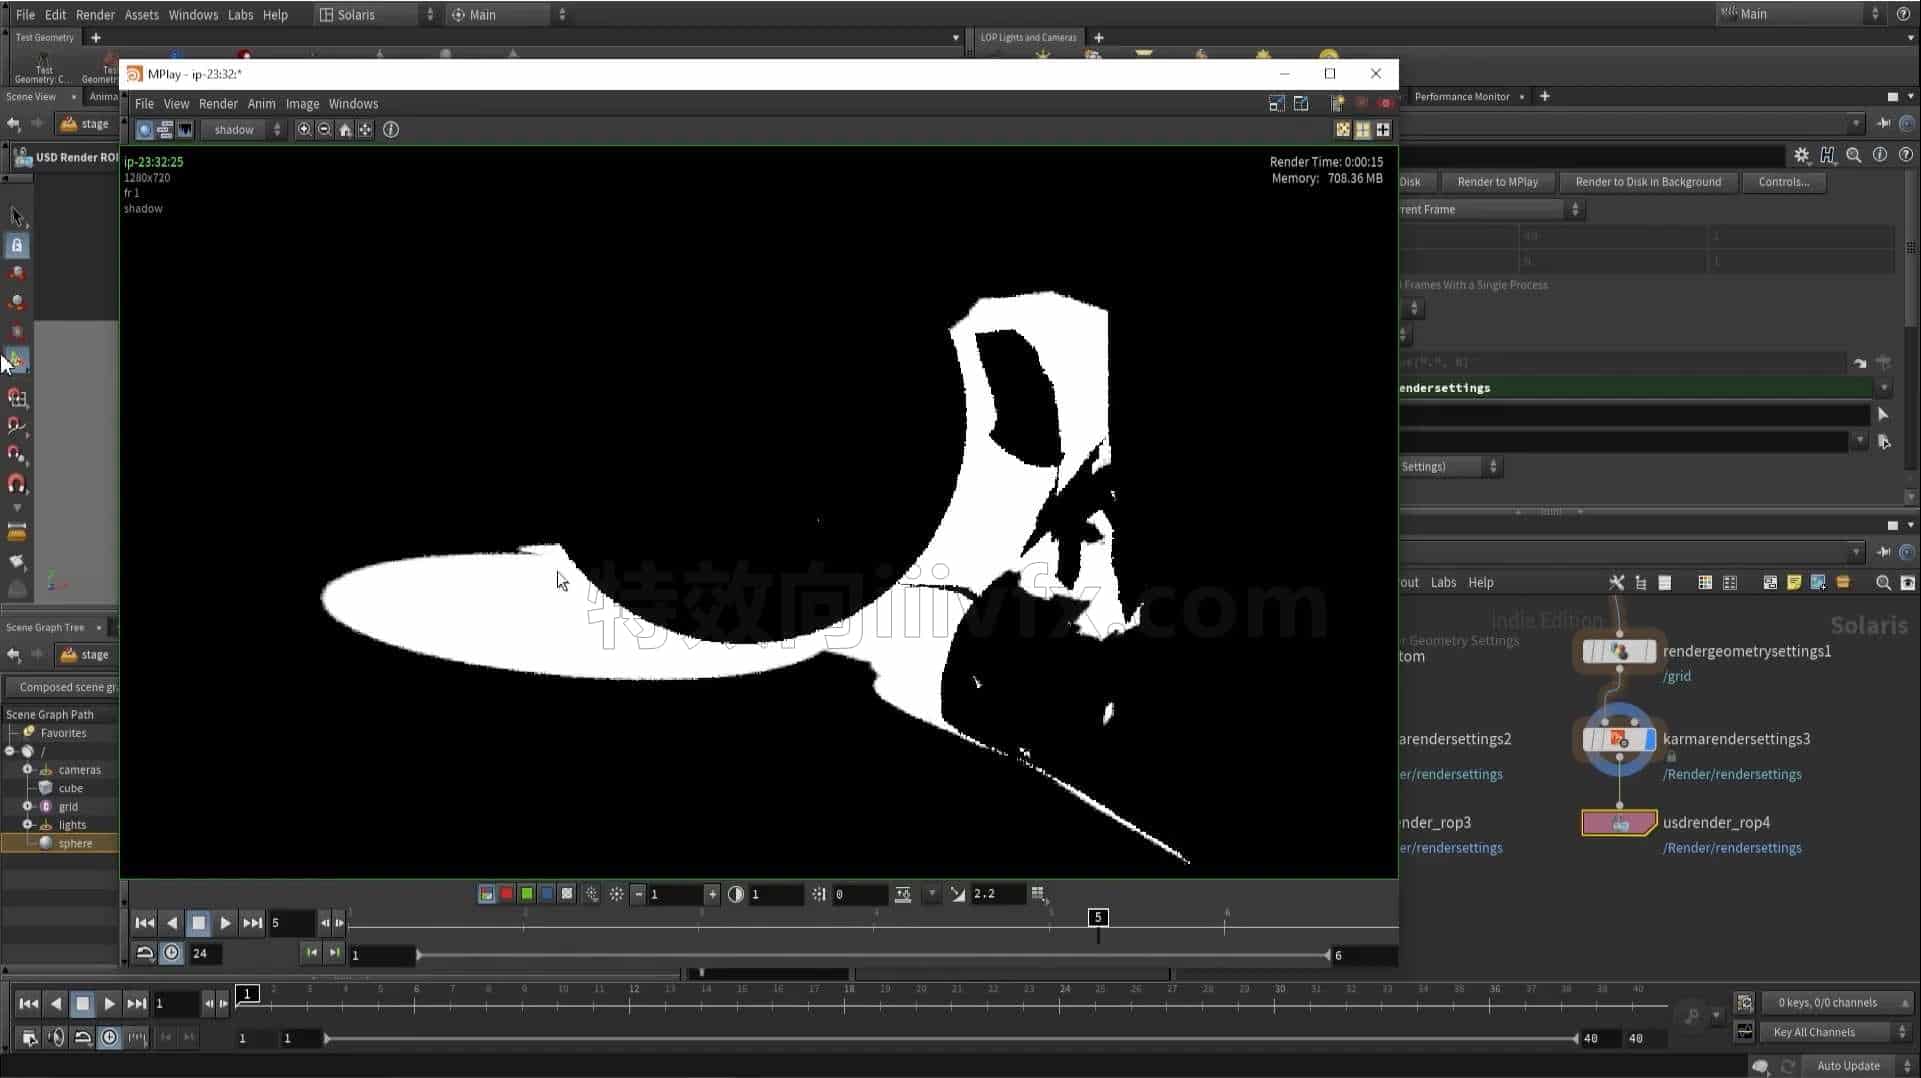Image resolution: width=1921 pixels, height=1078 pixels.
Task: Select the karmarendersettings3 node
Action: (x=1619, y=740)
